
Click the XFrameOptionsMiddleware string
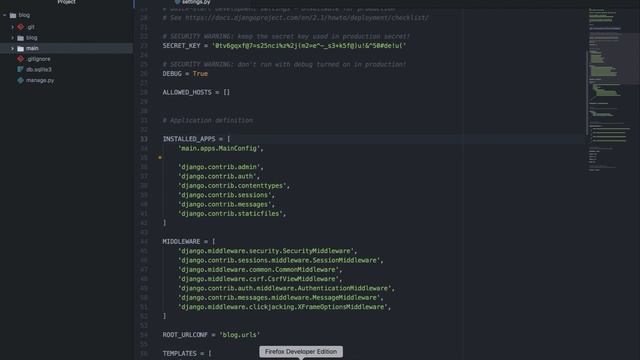click(x=282, y=307)
